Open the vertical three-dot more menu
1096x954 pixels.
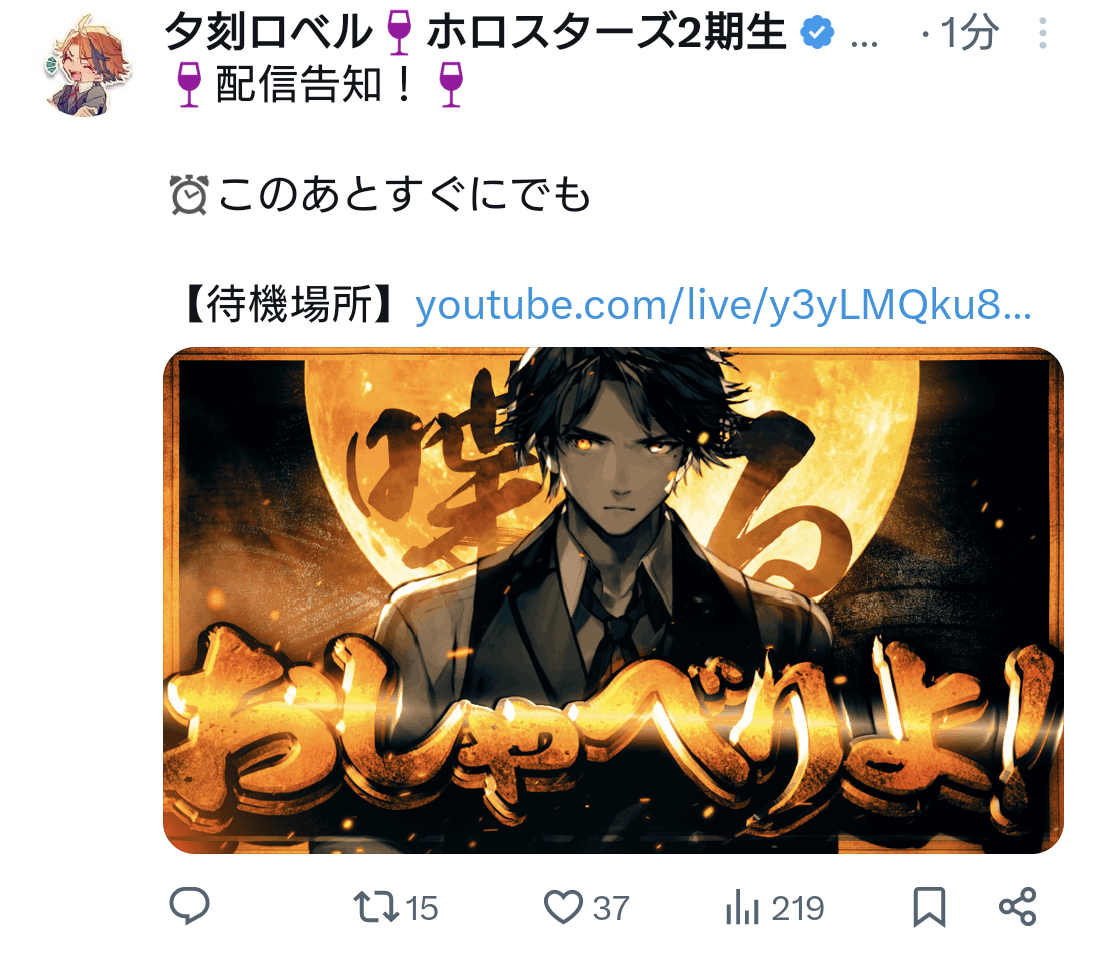(1043, 33)
